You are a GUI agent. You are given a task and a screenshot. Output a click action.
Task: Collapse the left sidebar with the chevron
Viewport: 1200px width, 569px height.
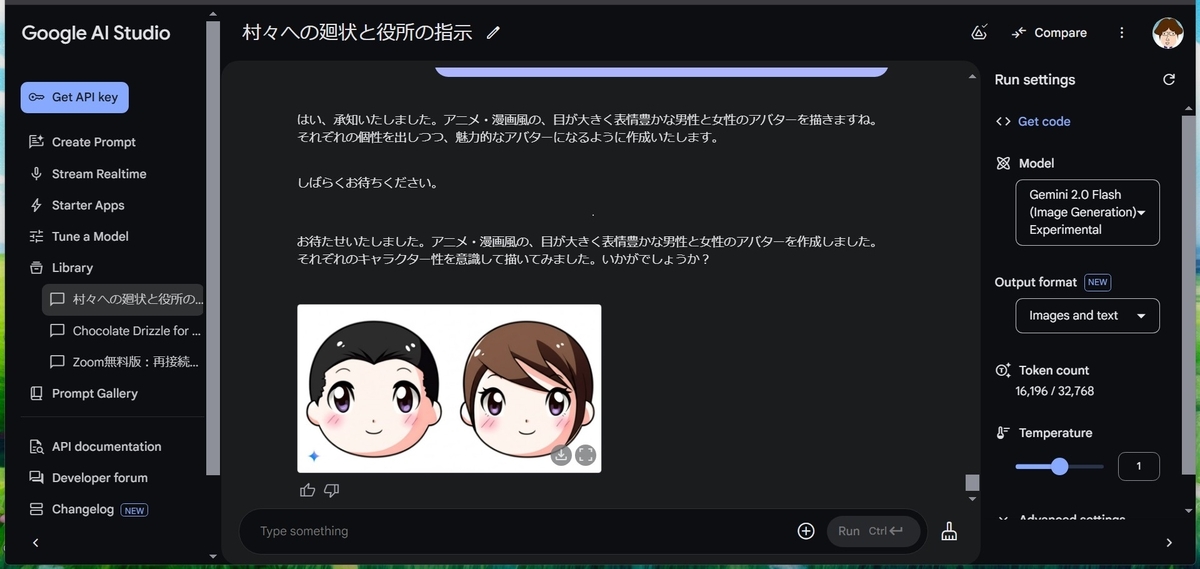(36, 543)
